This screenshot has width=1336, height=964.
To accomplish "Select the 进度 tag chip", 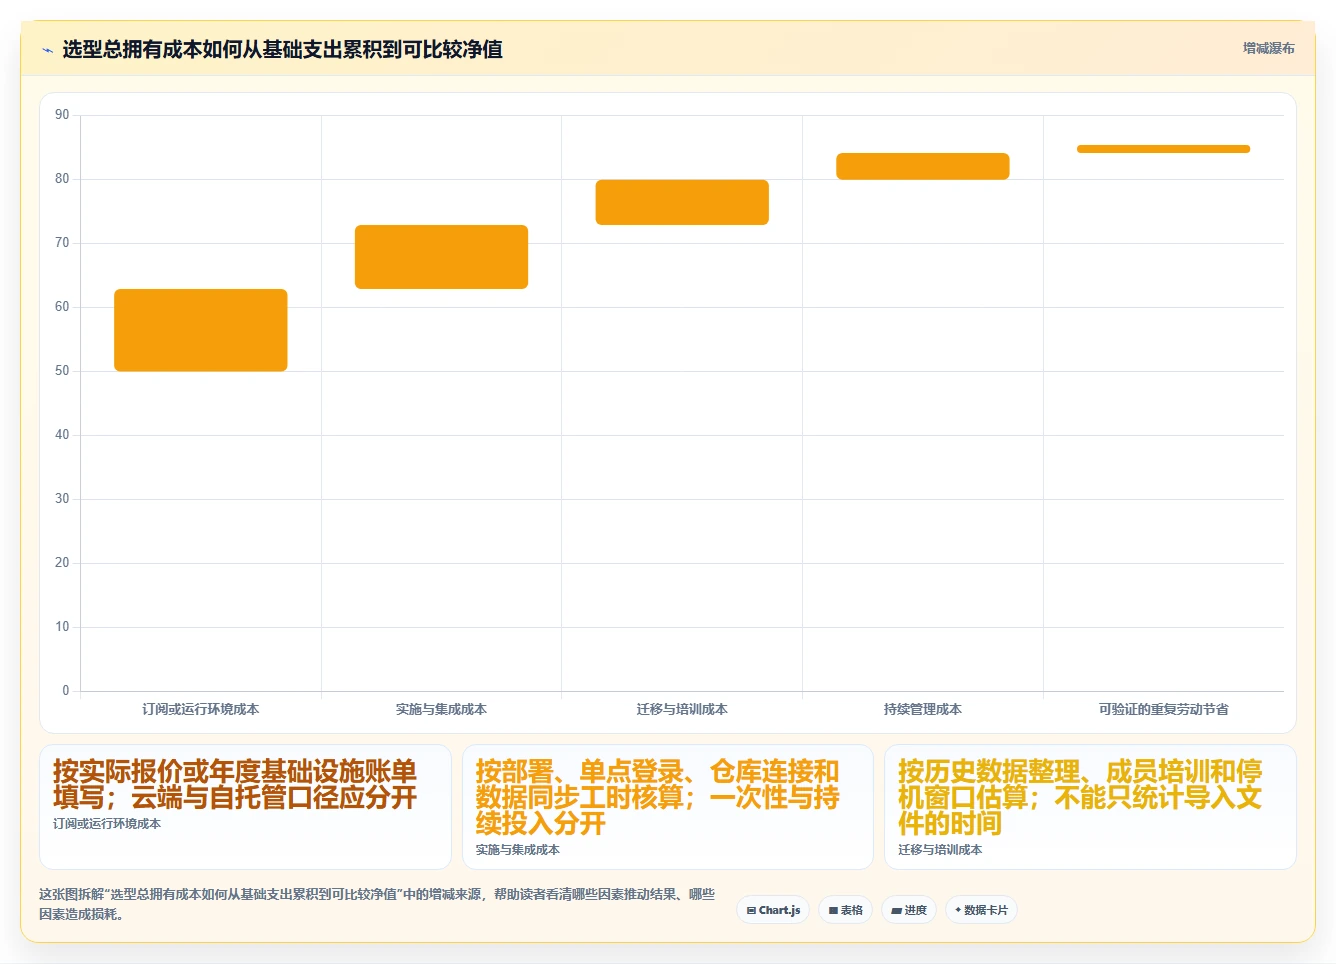I will pyautogui.click(x=908, y=910).
